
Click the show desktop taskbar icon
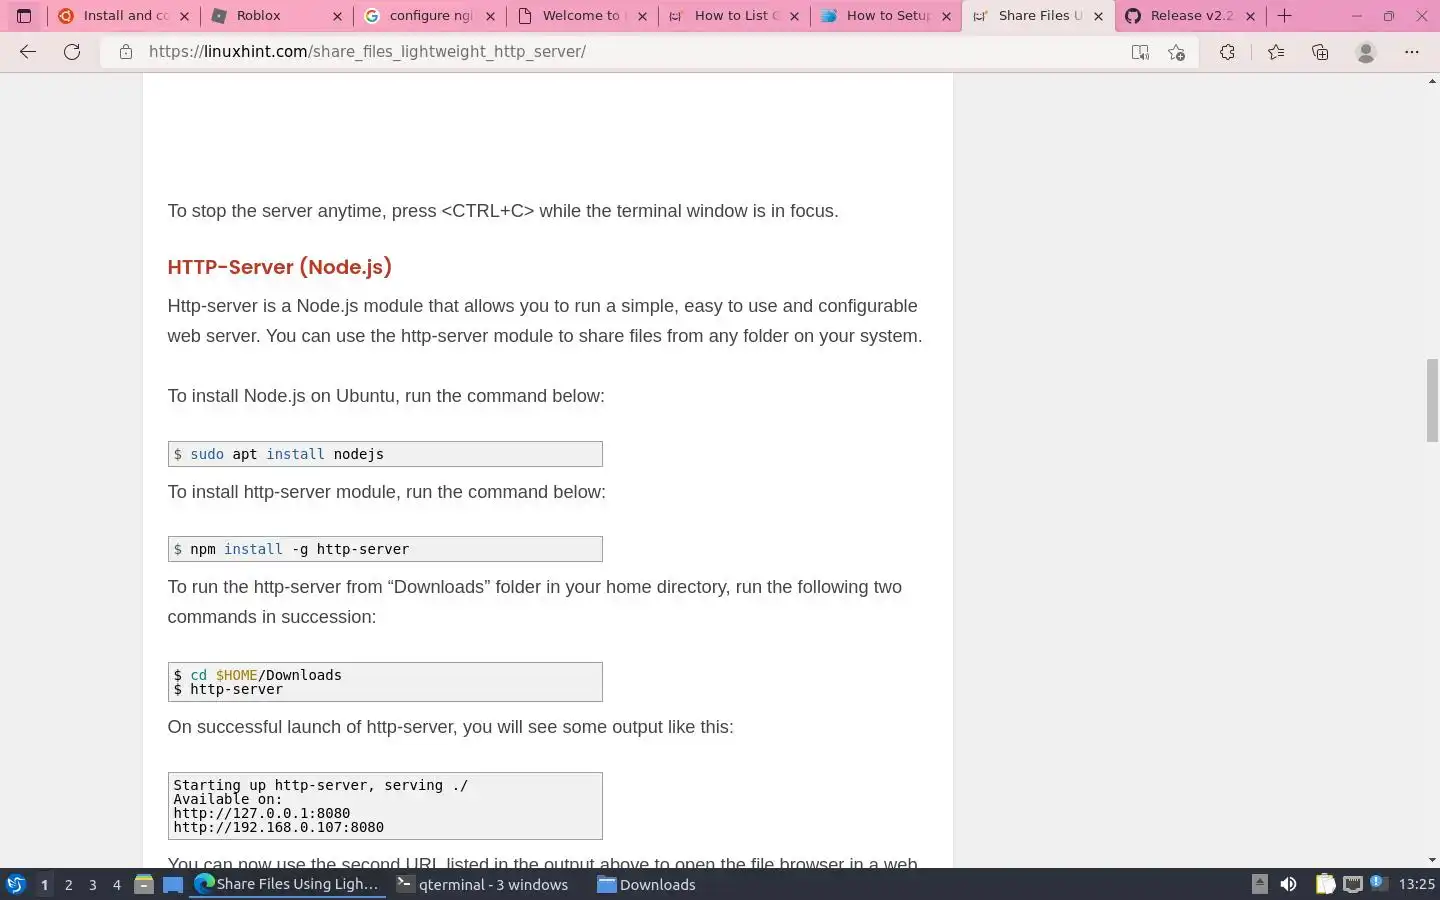(173, 884)
